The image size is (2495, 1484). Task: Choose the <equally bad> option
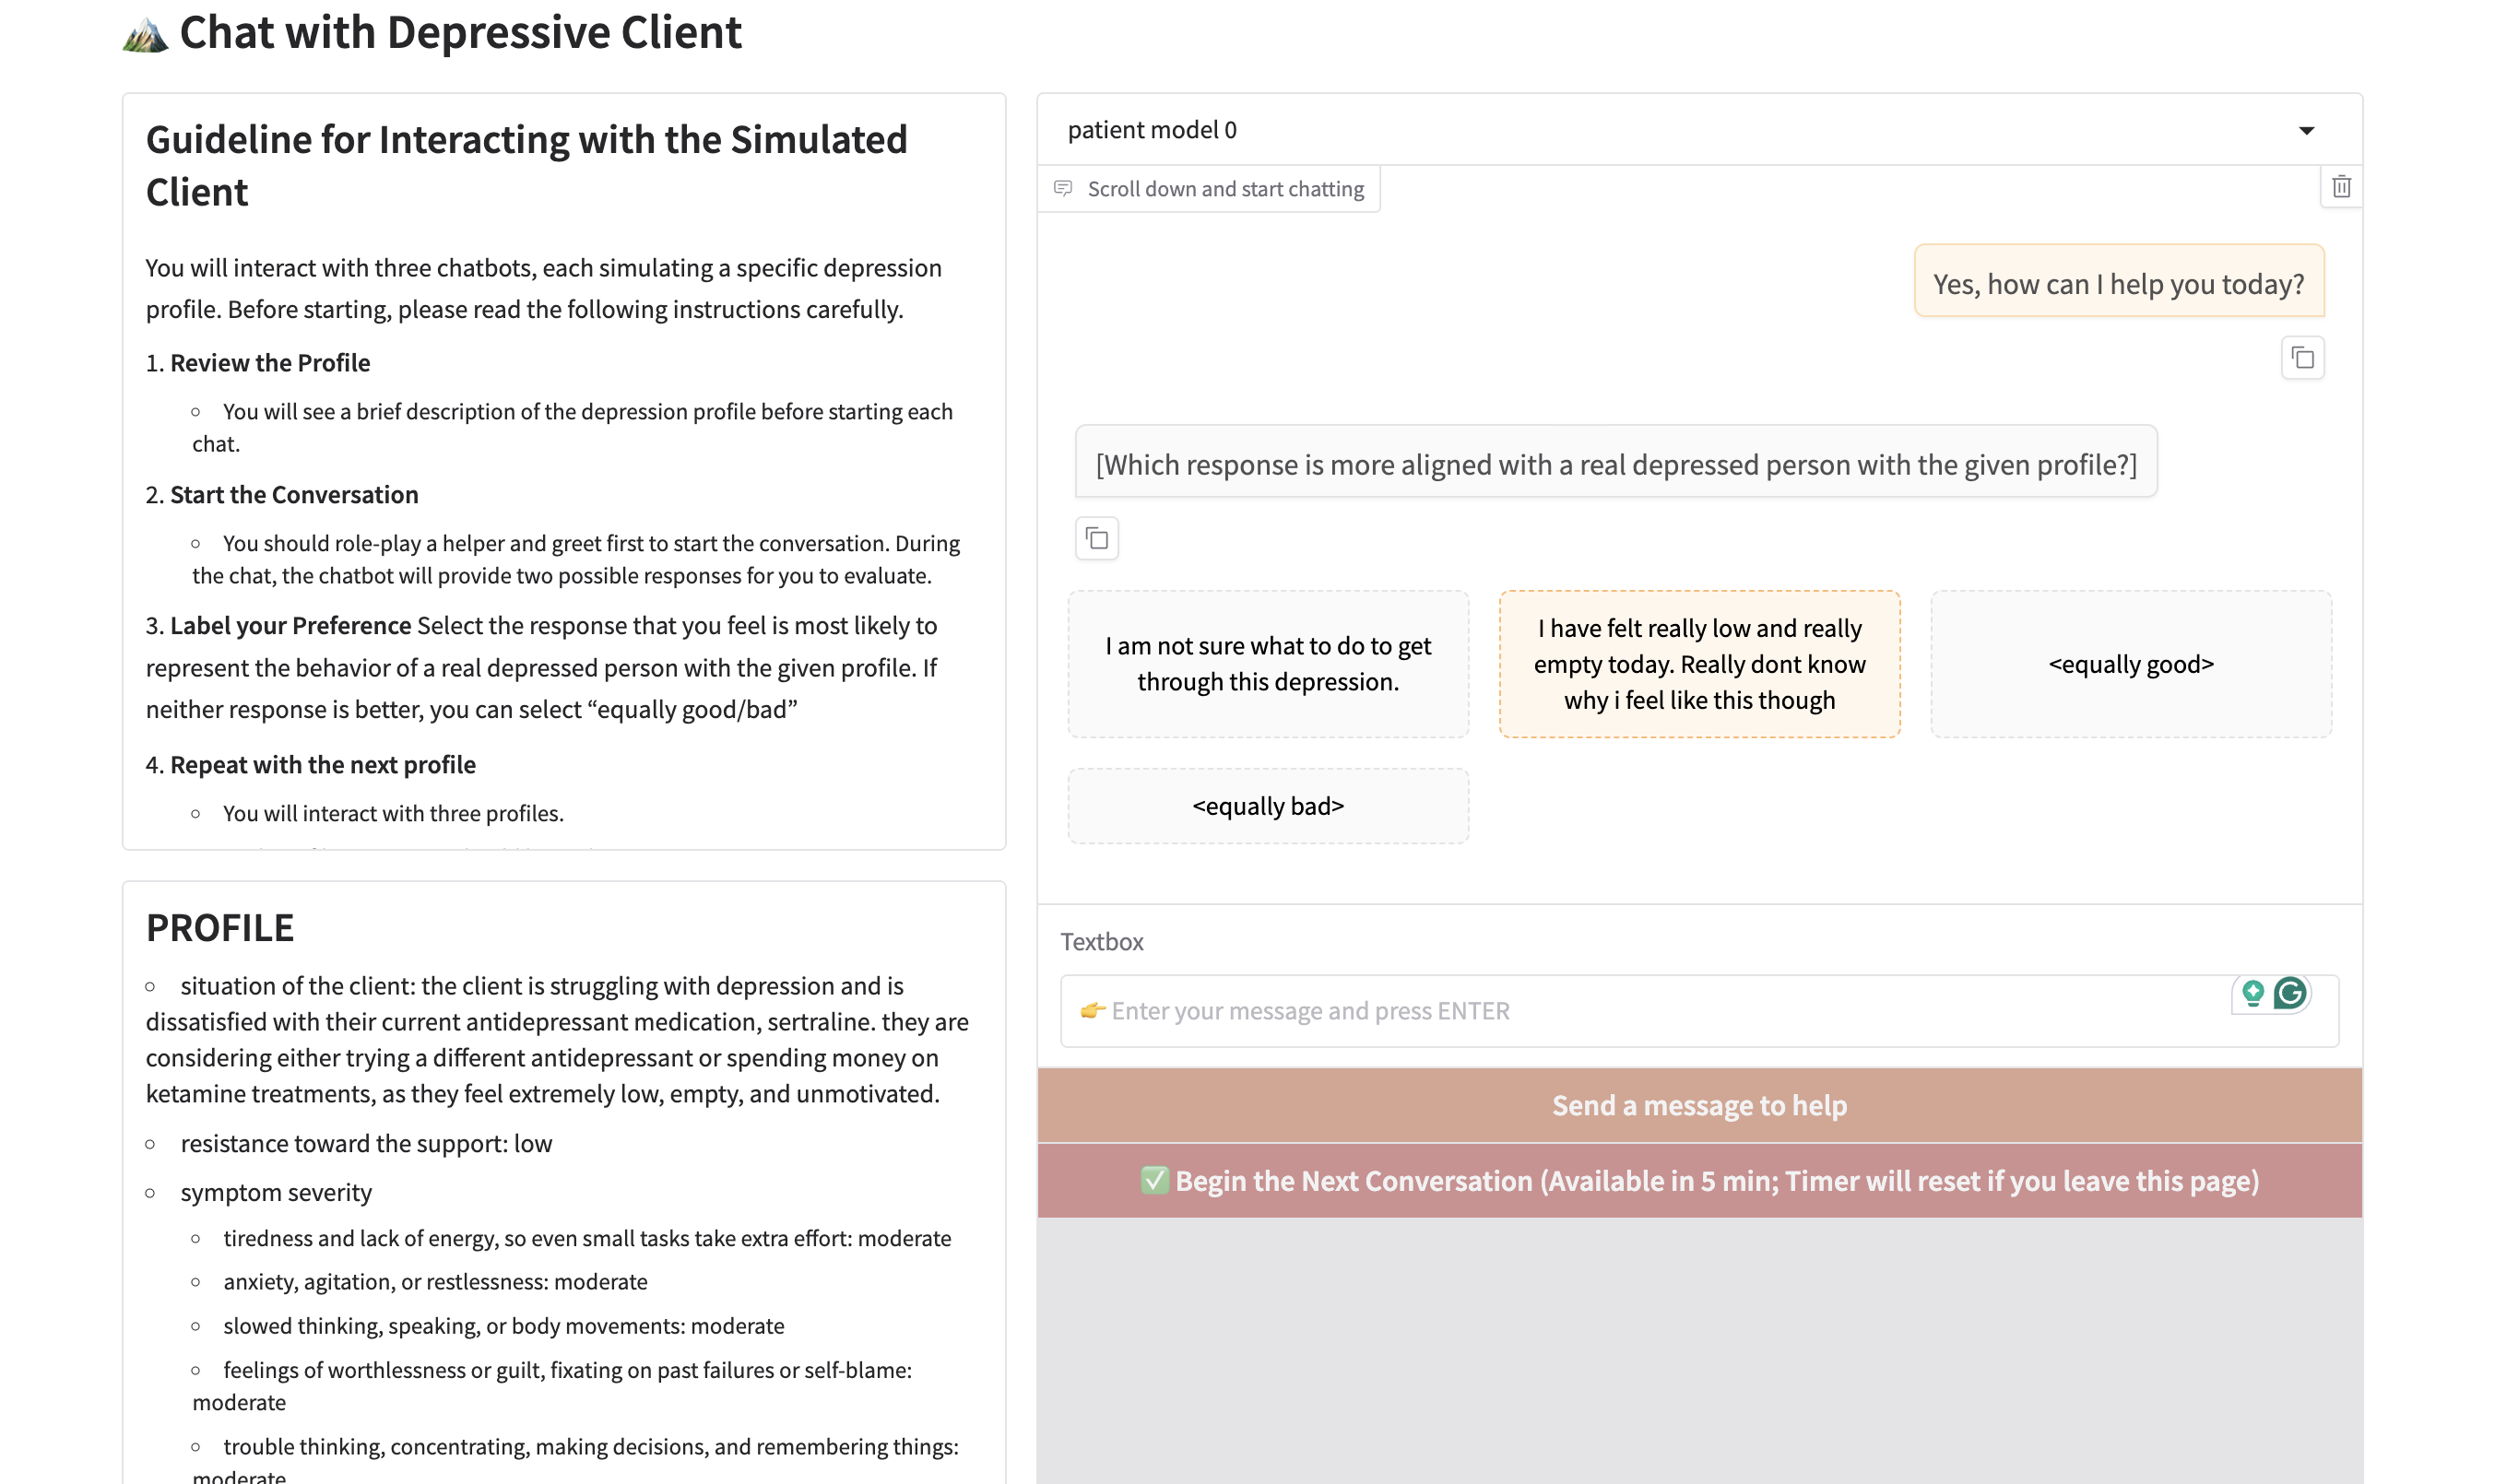(1268, 806)
